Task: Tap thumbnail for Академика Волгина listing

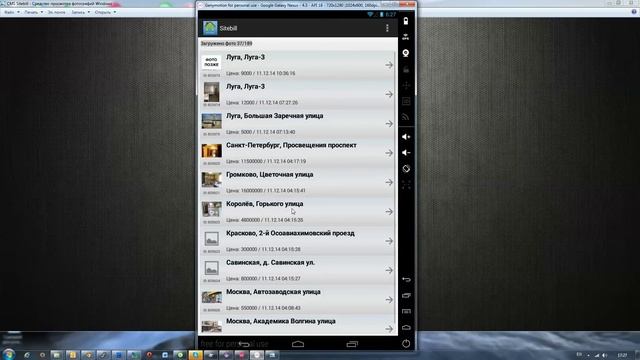Action: click(211, 326)
